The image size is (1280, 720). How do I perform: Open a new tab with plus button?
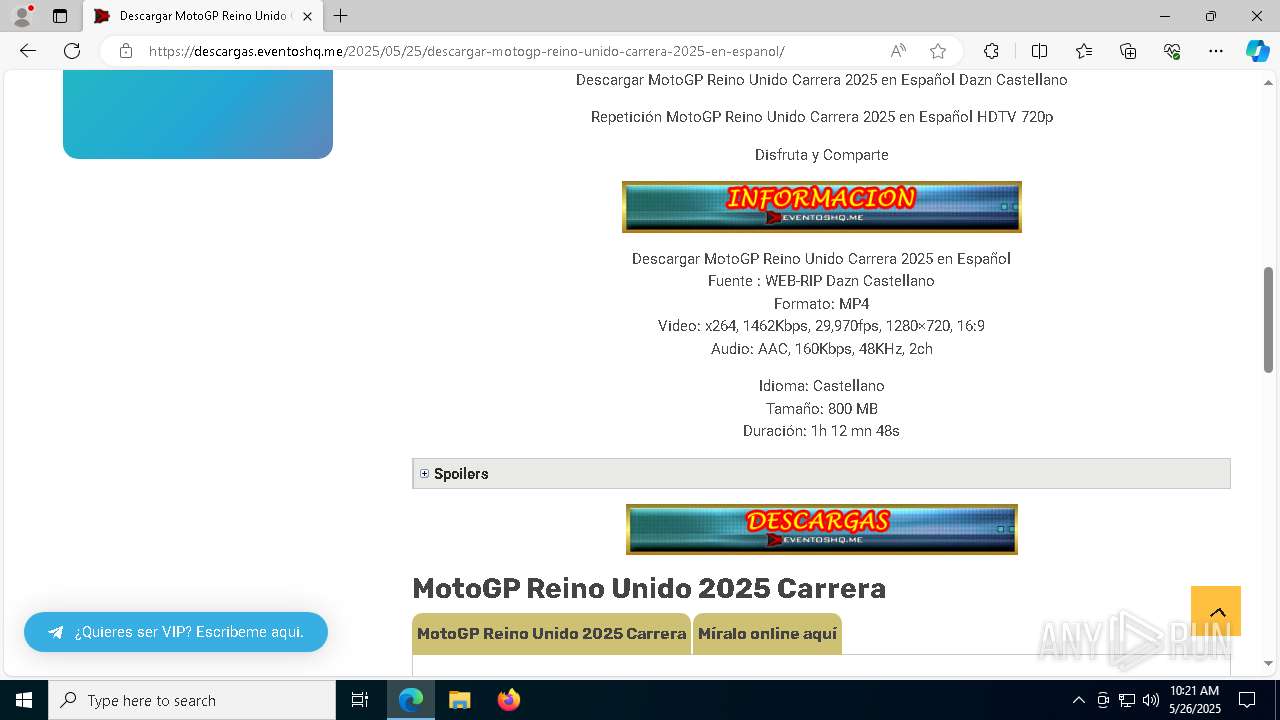(x=340, y=16)
